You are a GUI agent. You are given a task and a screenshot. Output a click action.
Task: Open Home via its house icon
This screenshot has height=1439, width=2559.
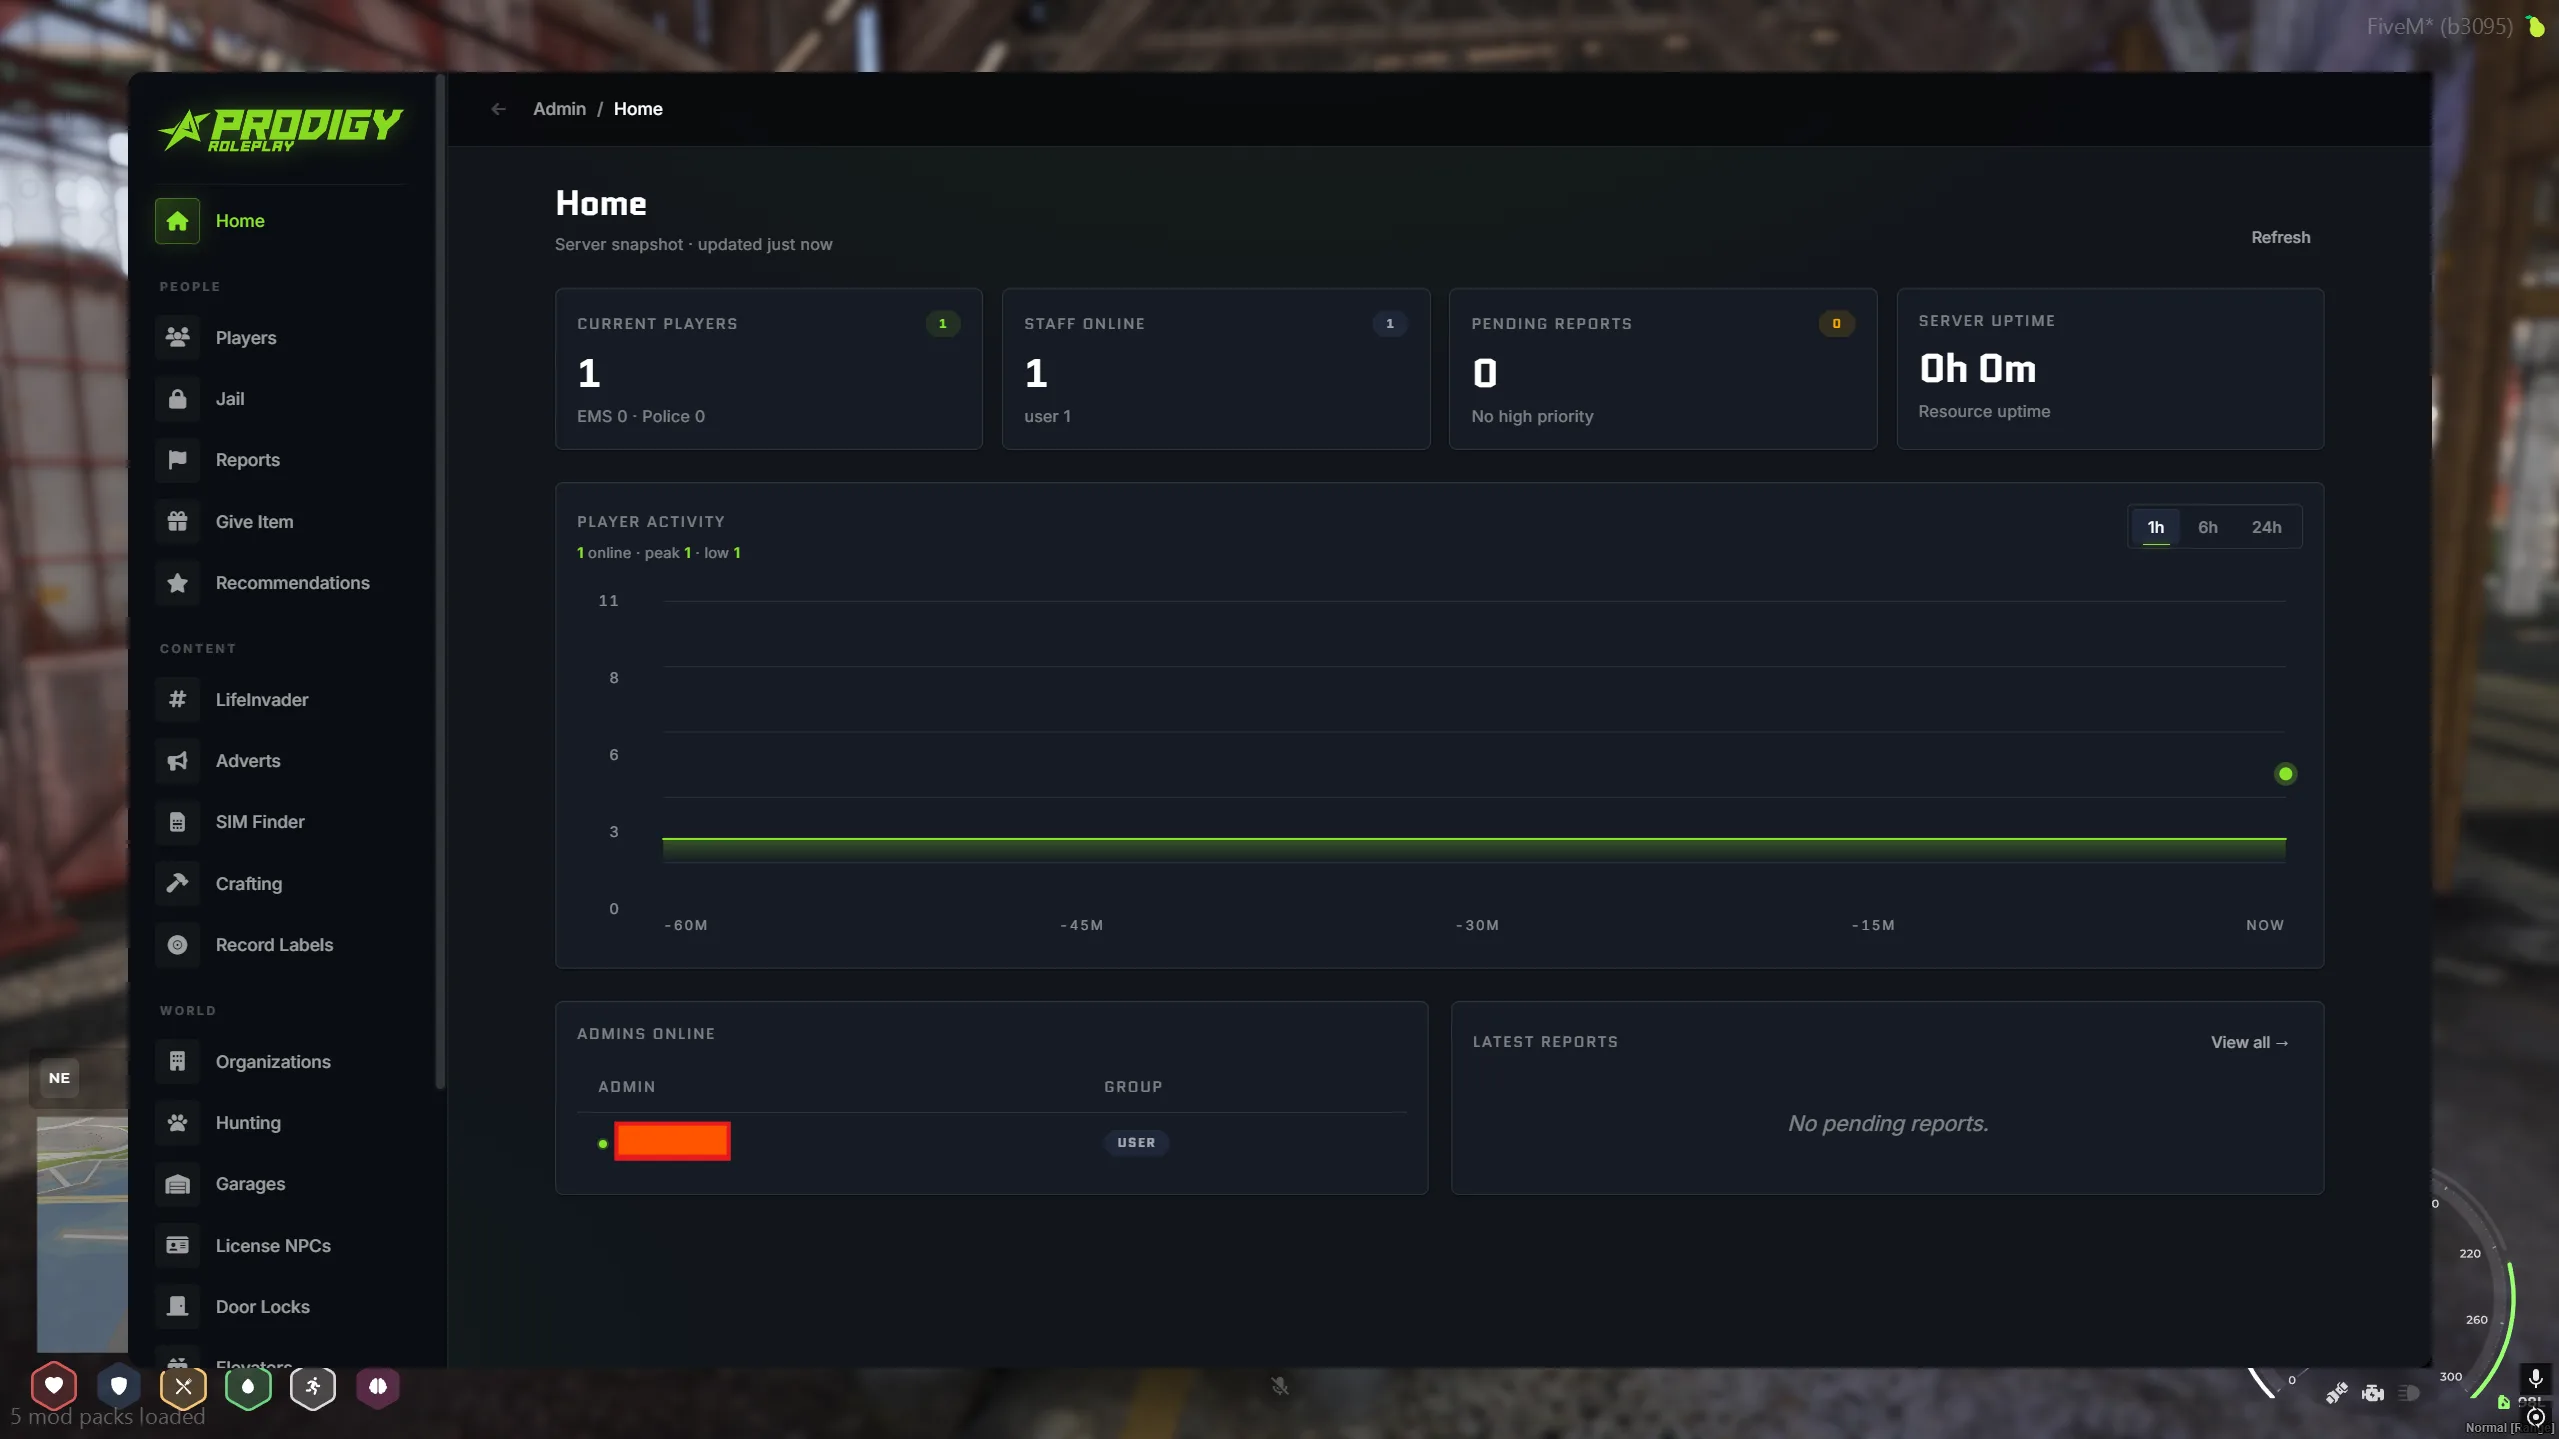177,221
